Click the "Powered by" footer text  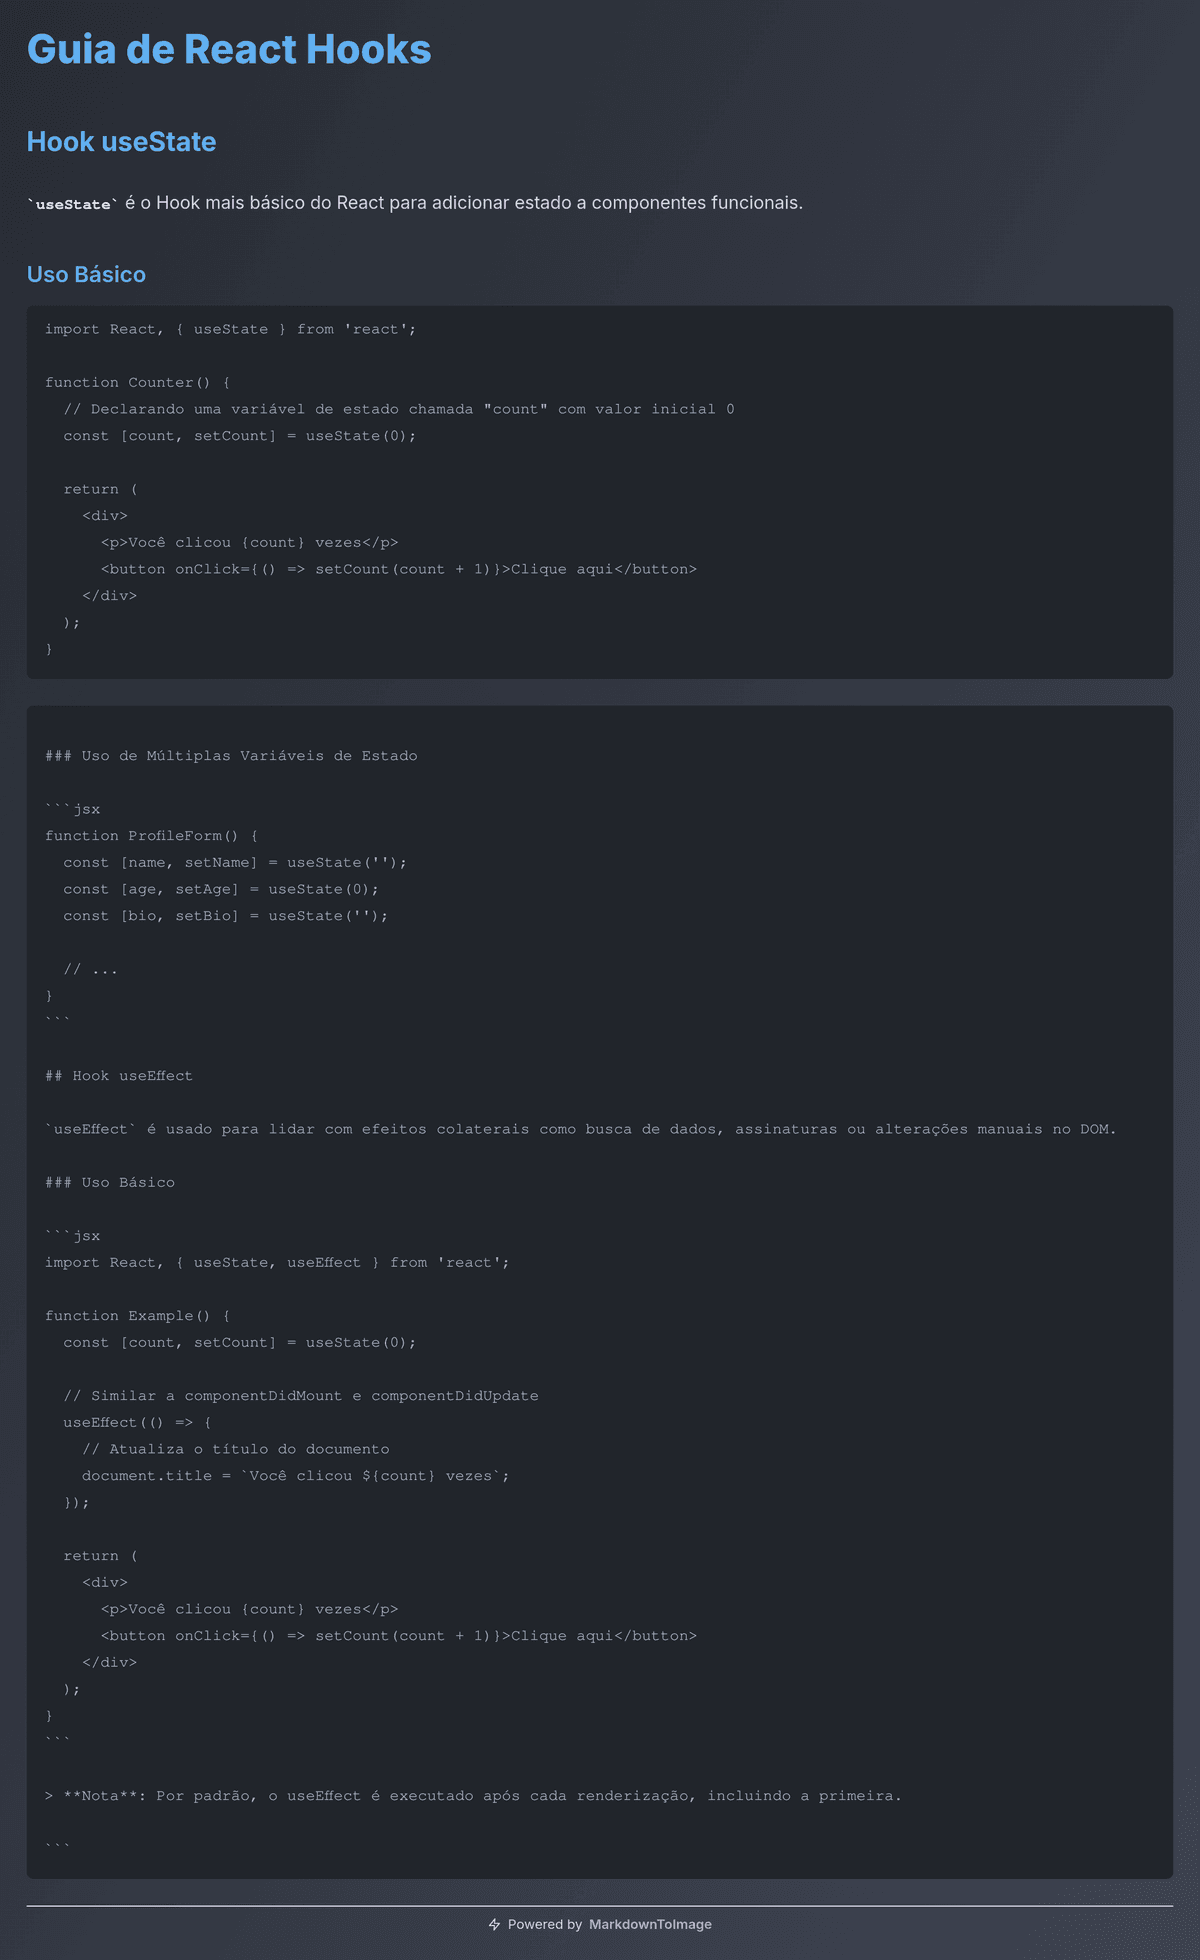point(544,1924)
